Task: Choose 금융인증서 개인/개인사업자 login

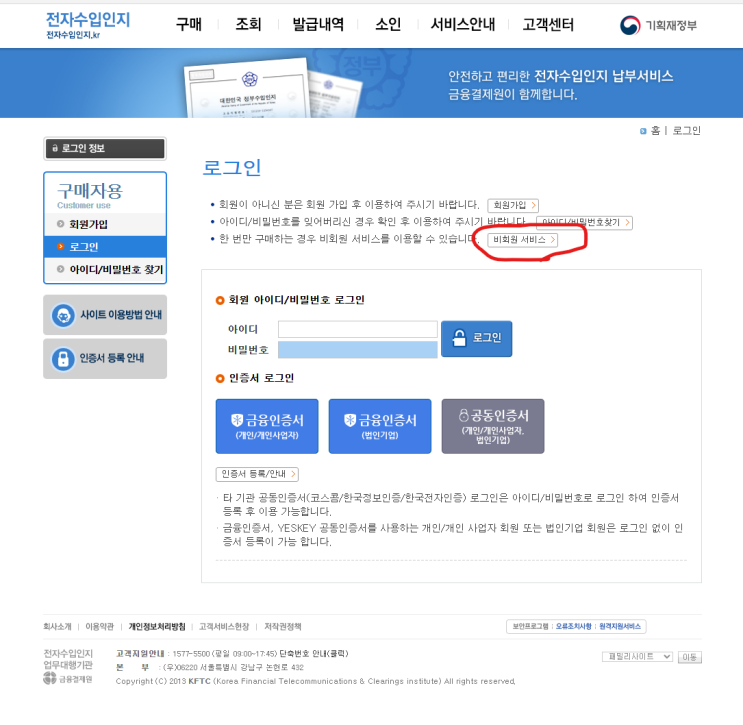Action: [267, 426]
